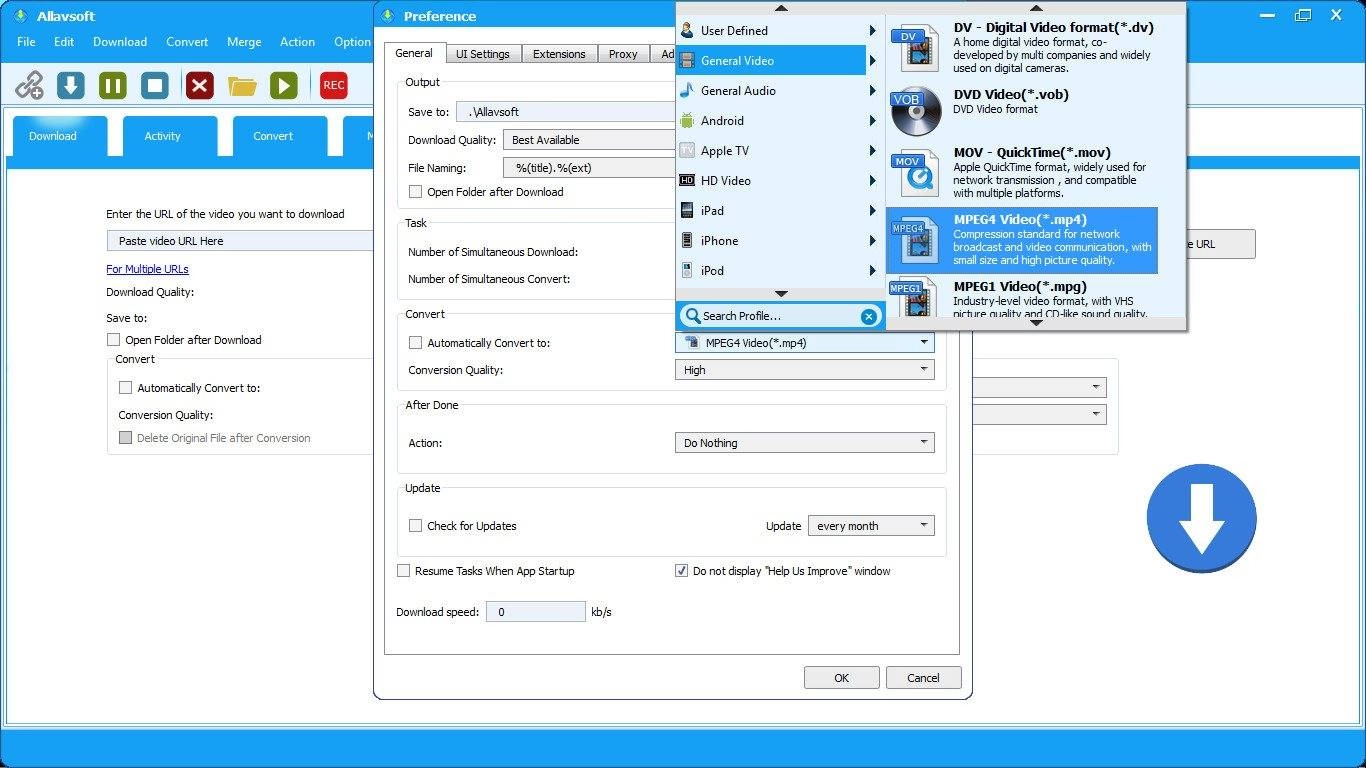Toggle Open Folder after Download in main window
Screen dimensions: 1366x768
tap(114, 340)
